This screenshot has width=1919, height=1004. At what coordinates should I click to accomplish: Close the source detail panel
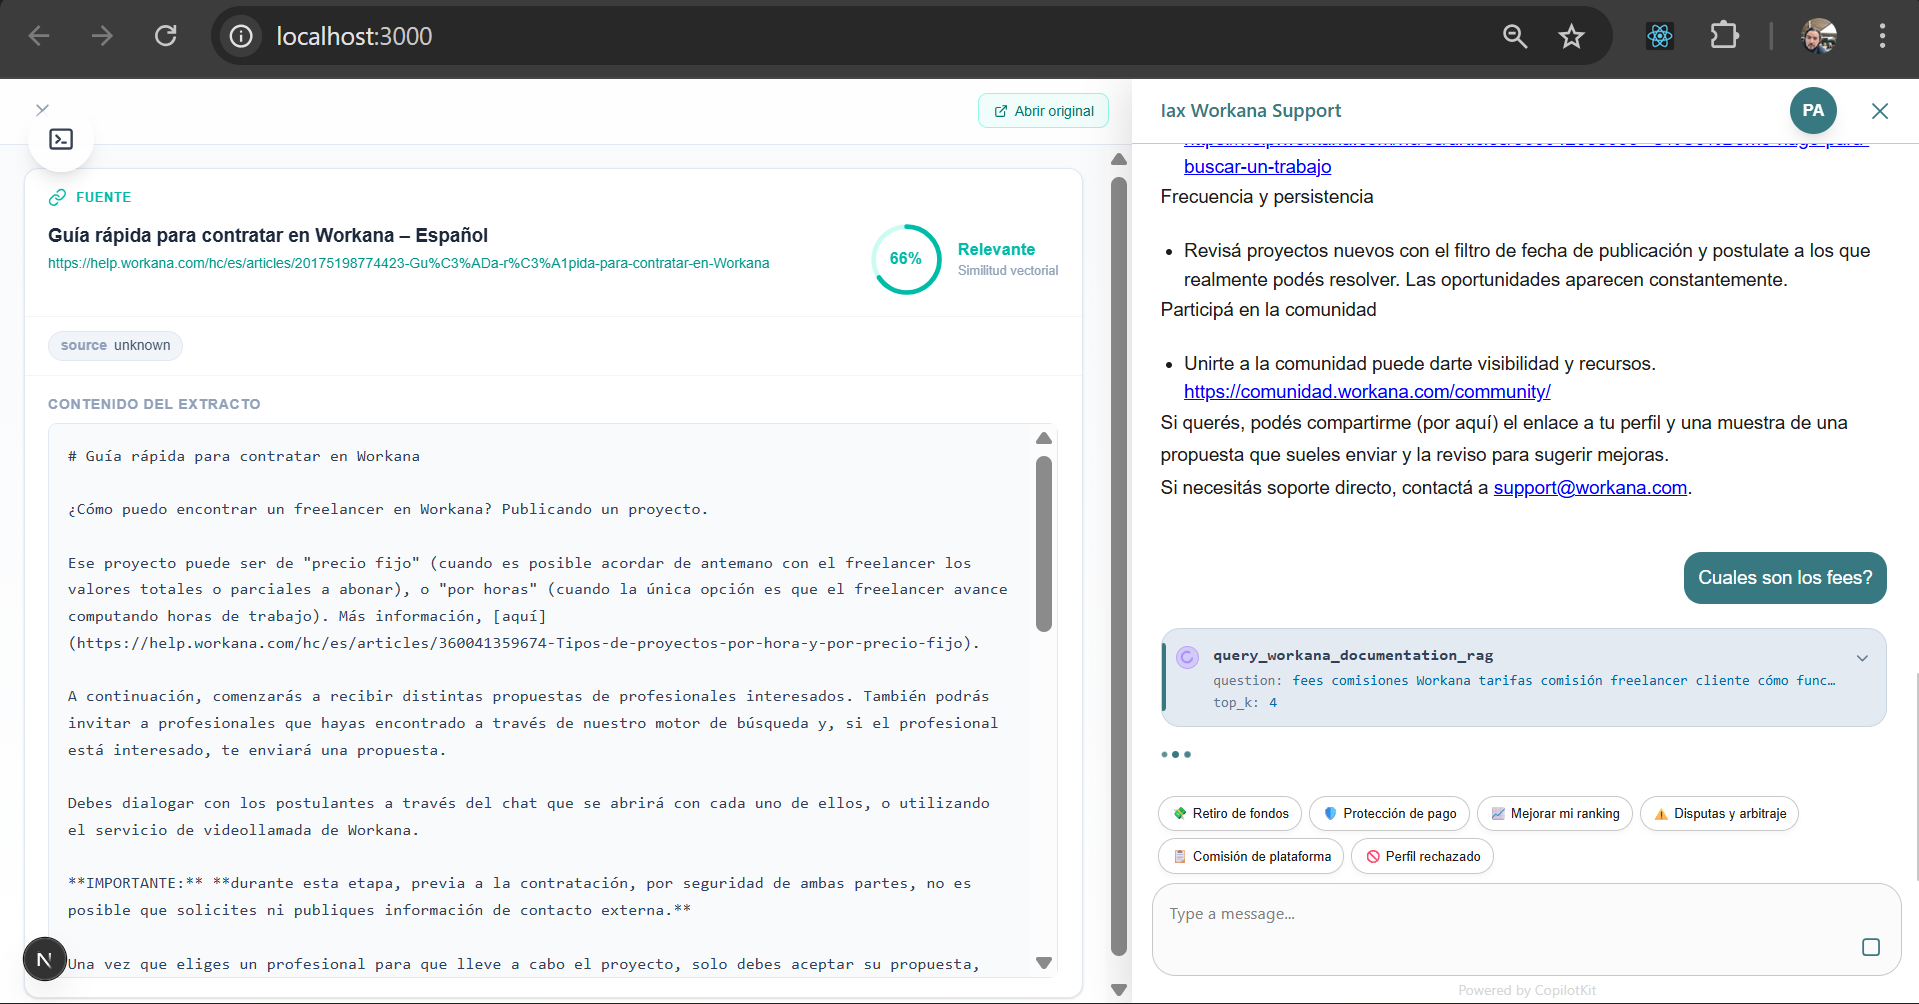coord(42,109)
